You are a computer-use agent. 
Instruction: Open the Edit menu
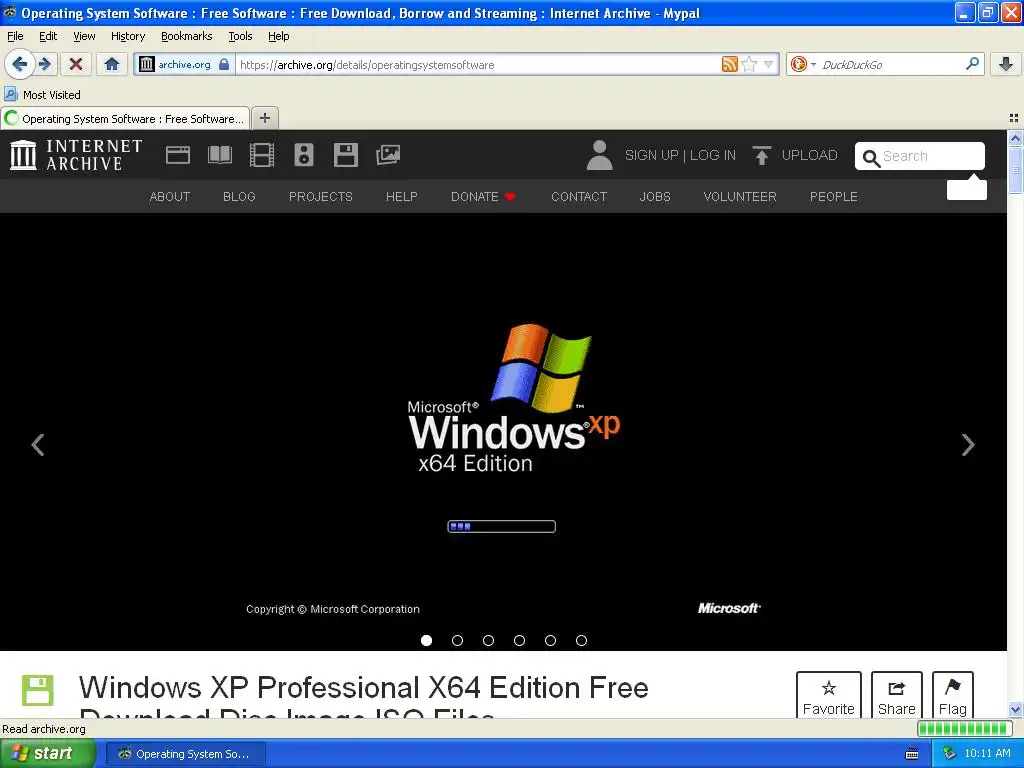pyautogui.click(x=48, y=36)
